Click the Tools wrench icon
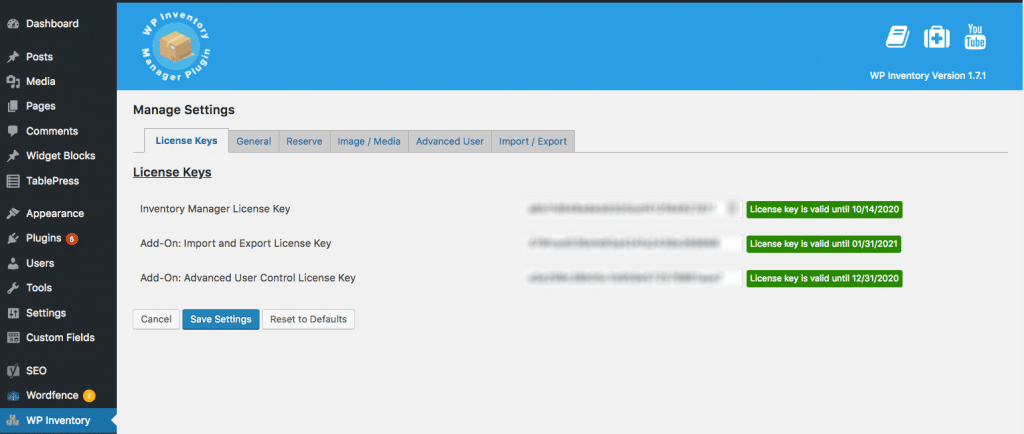1024x434 pixels. click(x=12, y=288)
